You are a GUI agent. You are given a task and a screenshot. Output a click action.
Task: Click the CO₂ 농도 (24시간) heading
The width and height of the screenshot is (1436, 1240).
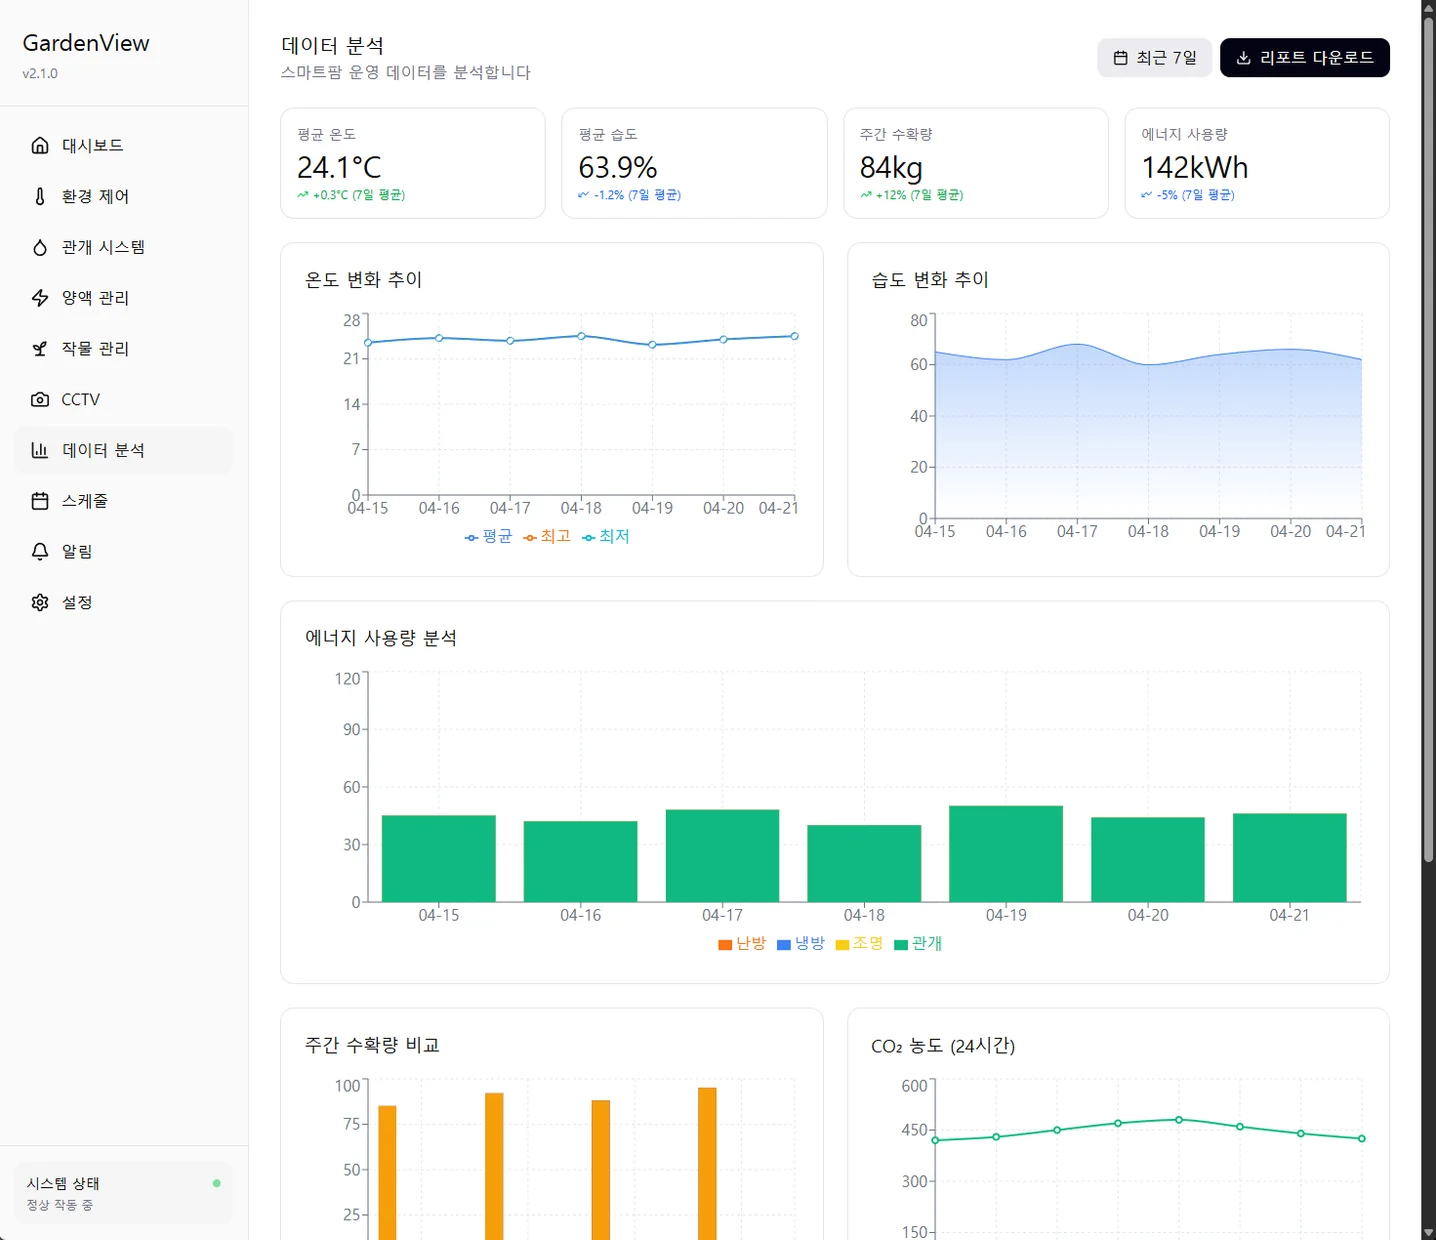pos(943,1046)
